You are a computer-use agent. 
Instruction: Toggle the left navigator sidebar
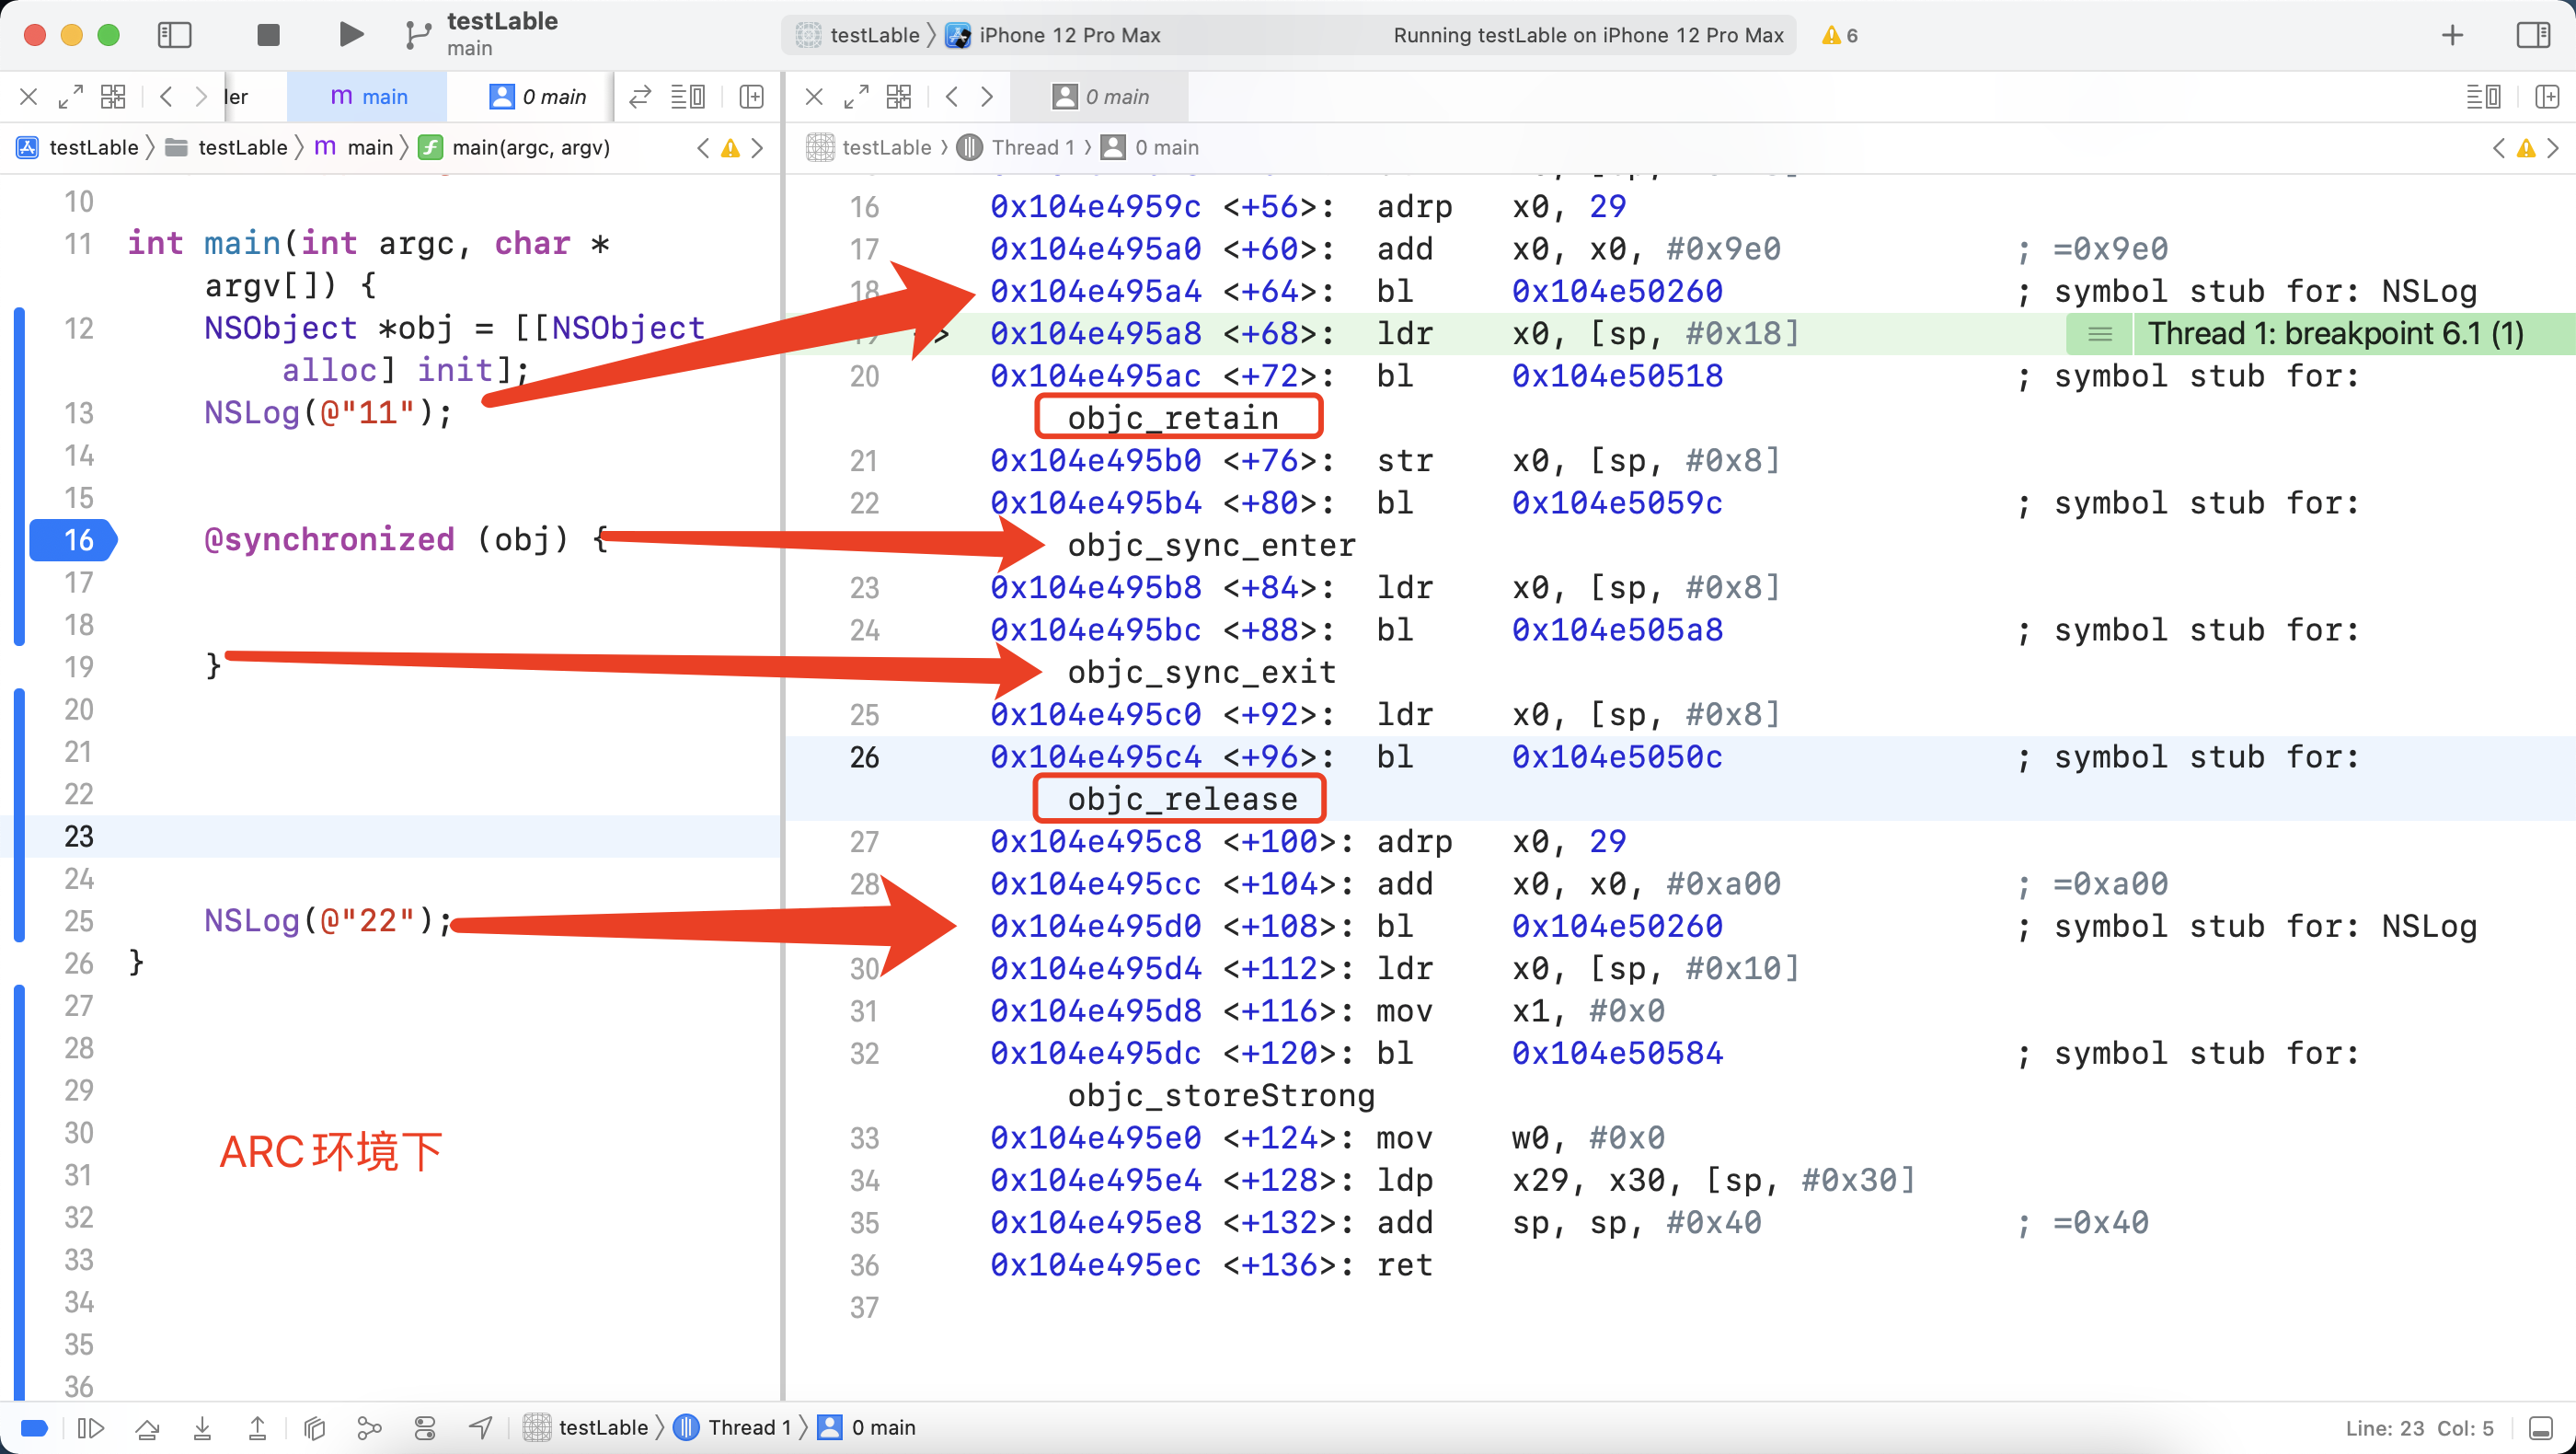[175, 35]
